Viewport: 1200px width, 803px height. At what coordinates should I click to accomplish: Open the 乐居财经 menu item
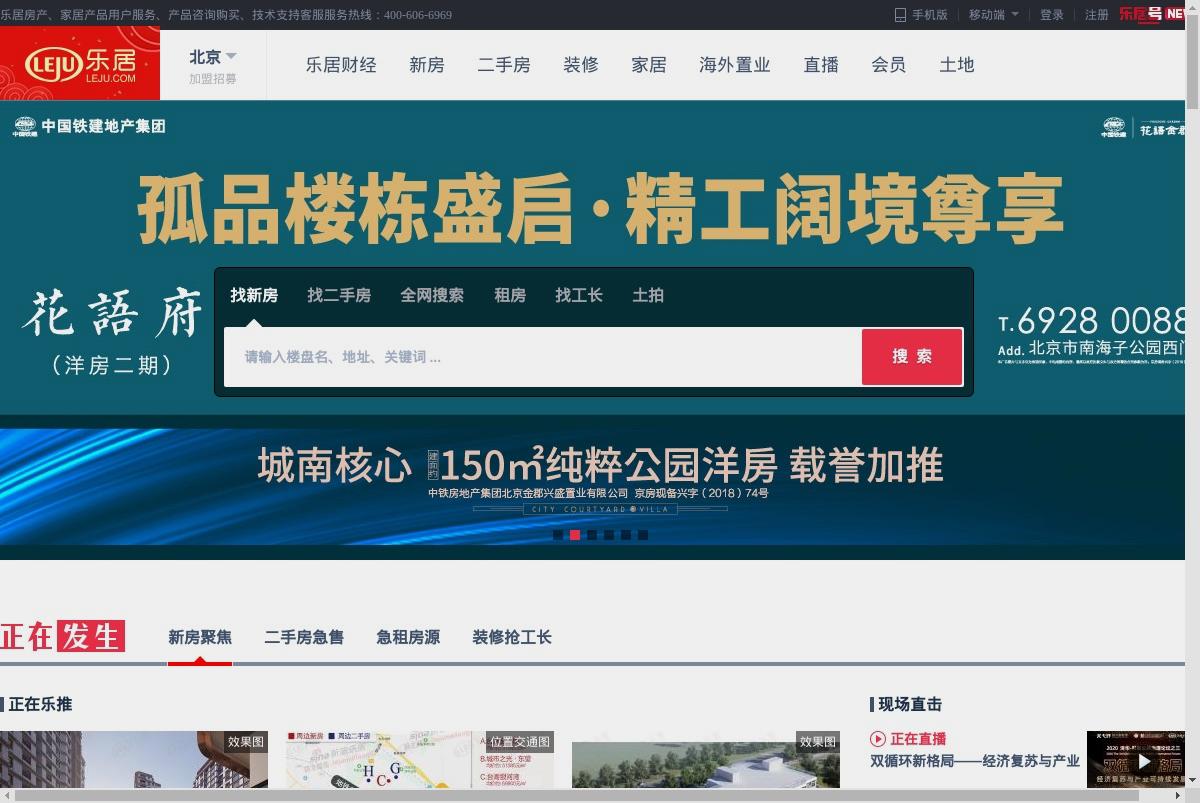coord(341,65)
